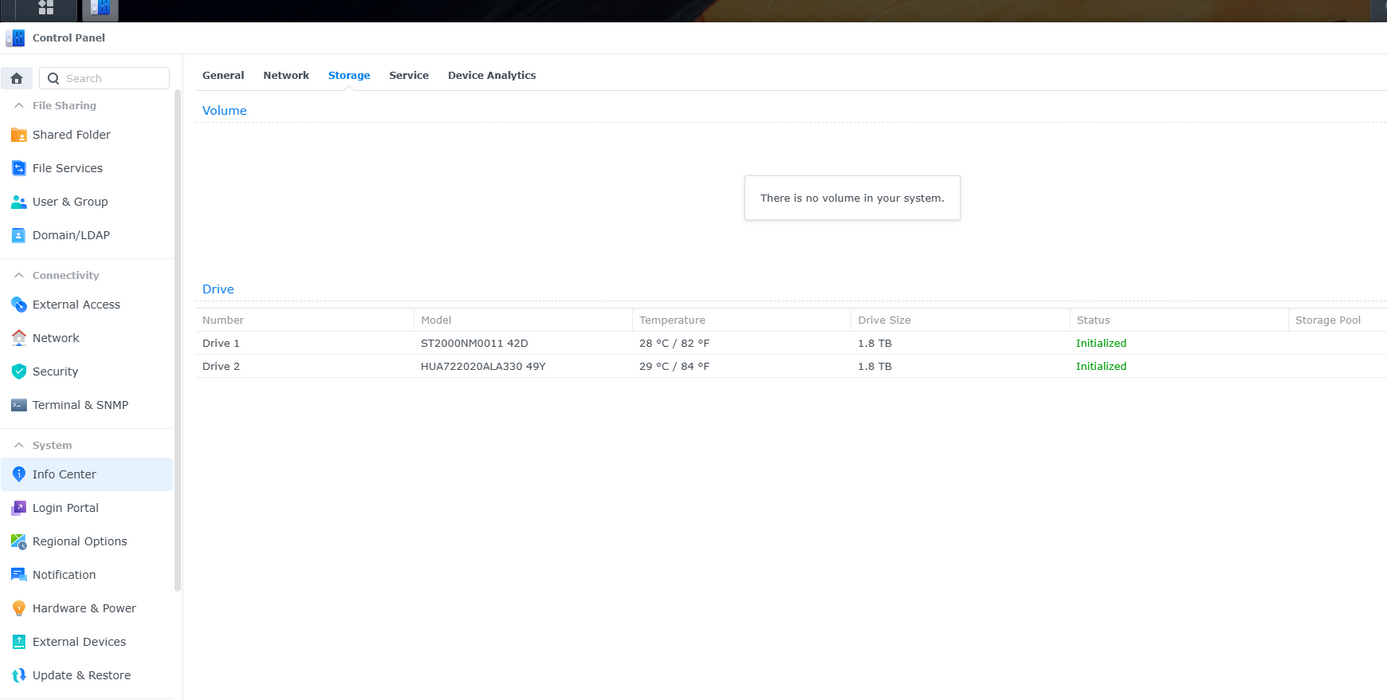Go to Control Panel home icon
1387x700 pixels.
(17, 78)
